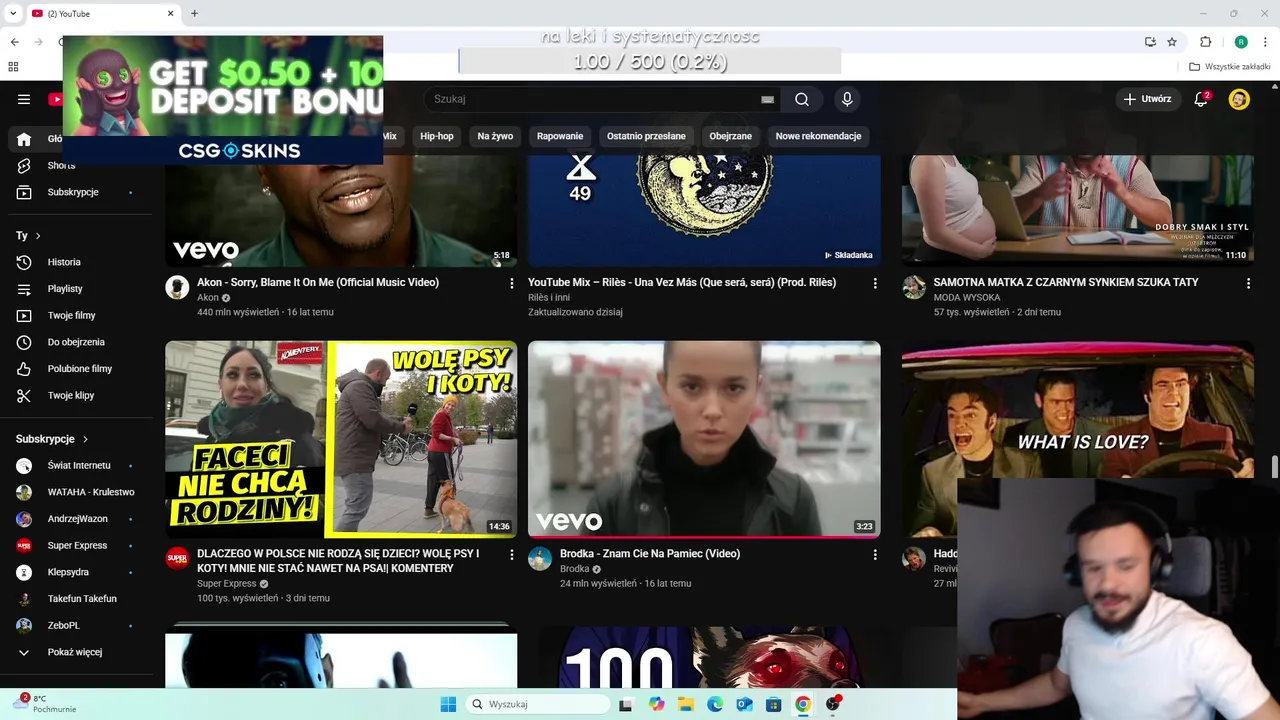
Task: Open Świat Internetu channel subscription
Action: (x=79, y=465)
